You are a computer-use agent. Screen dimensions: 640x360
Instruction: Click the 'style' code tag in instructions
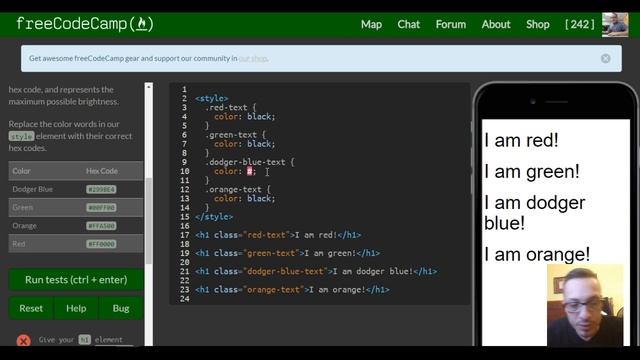[x=21, y=136]
